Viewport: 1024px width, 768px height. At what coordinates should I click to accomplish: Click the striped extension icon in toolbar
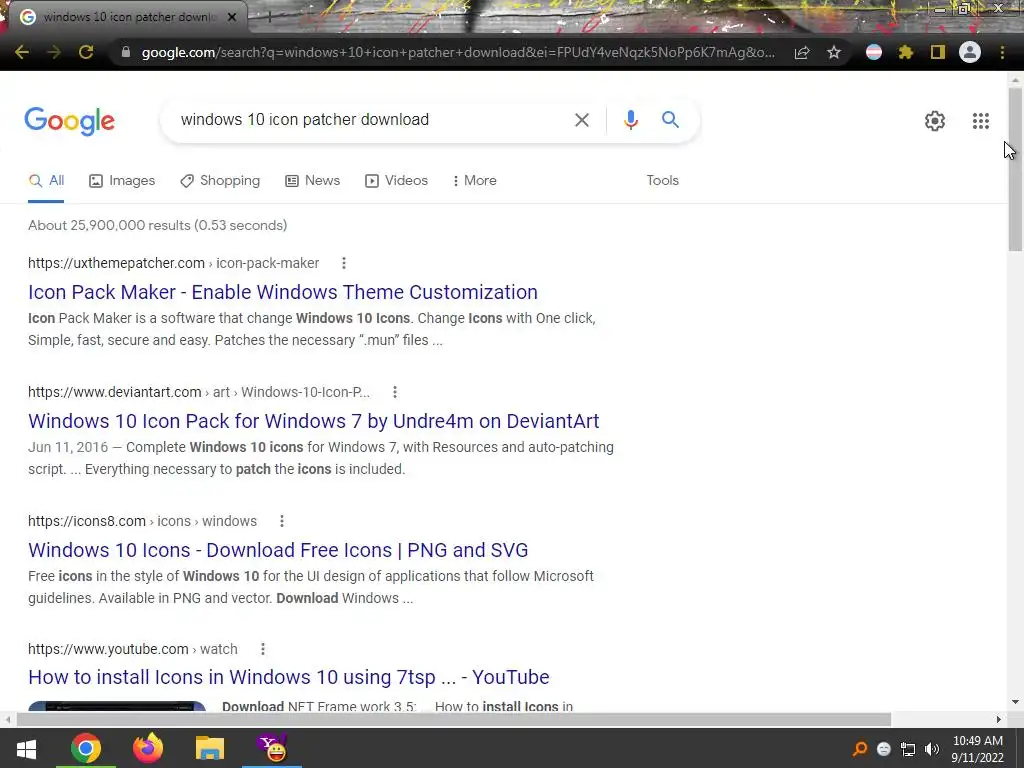(x=874, y=52)
